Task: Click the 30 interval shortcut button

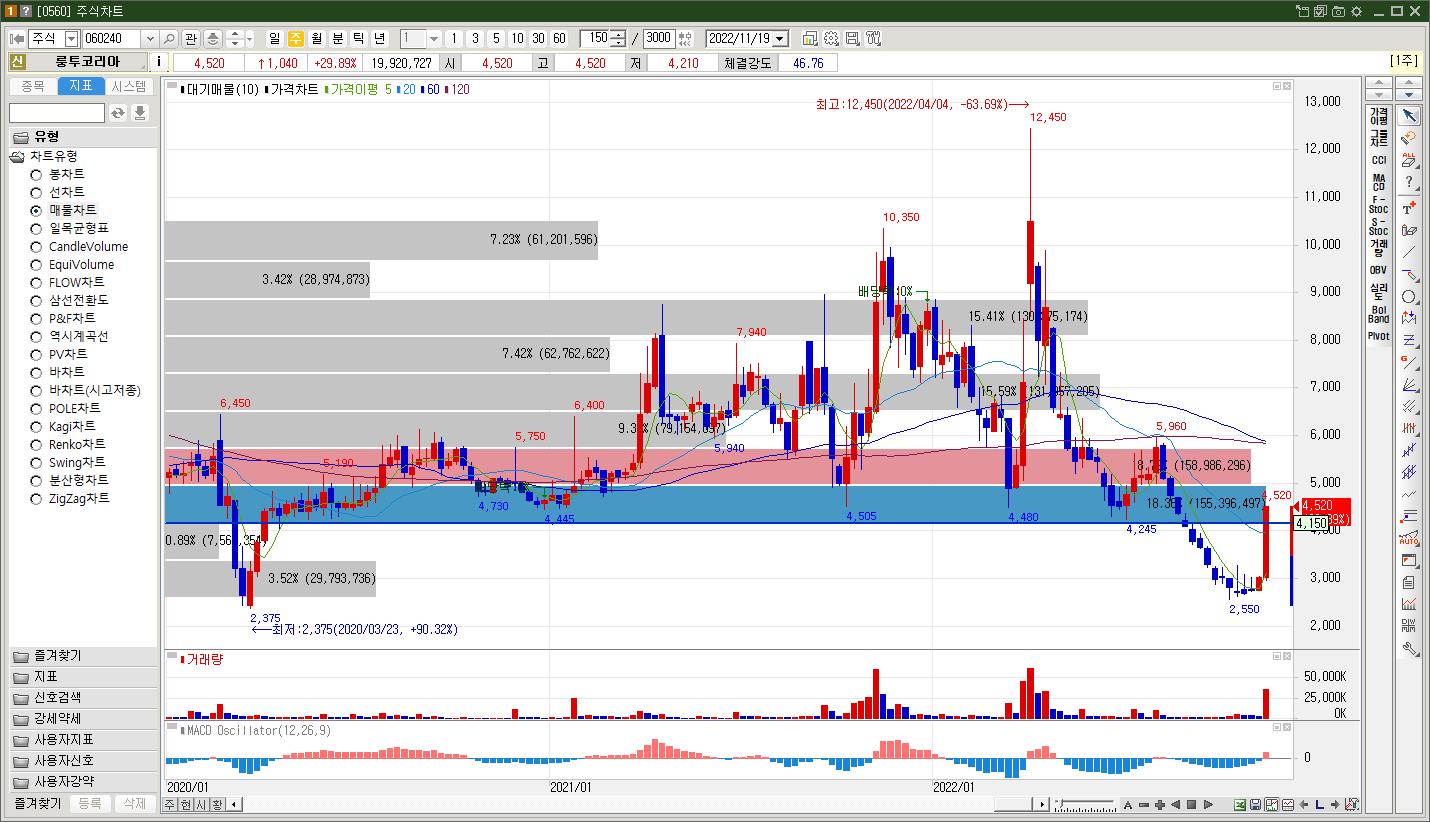Action: (538, 38)
